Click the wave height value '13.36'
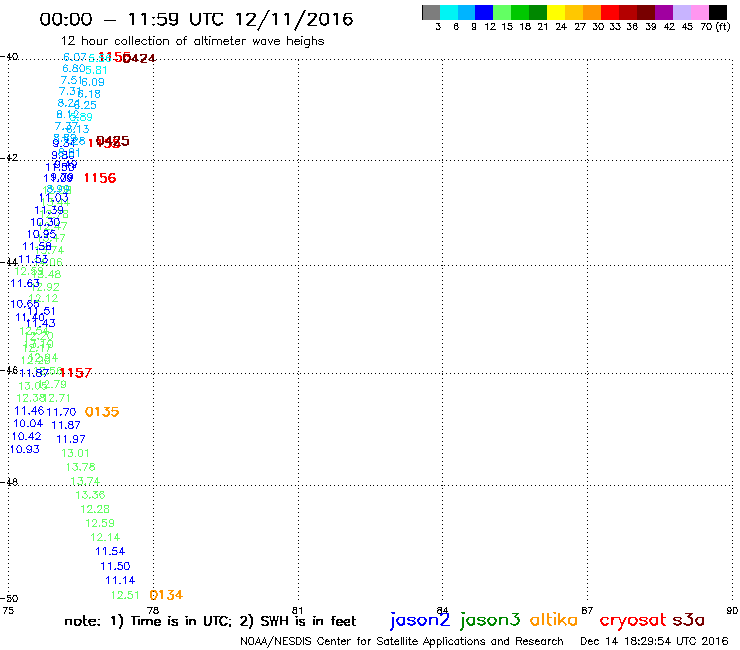The image size is (740, 650). pos(90,495)
